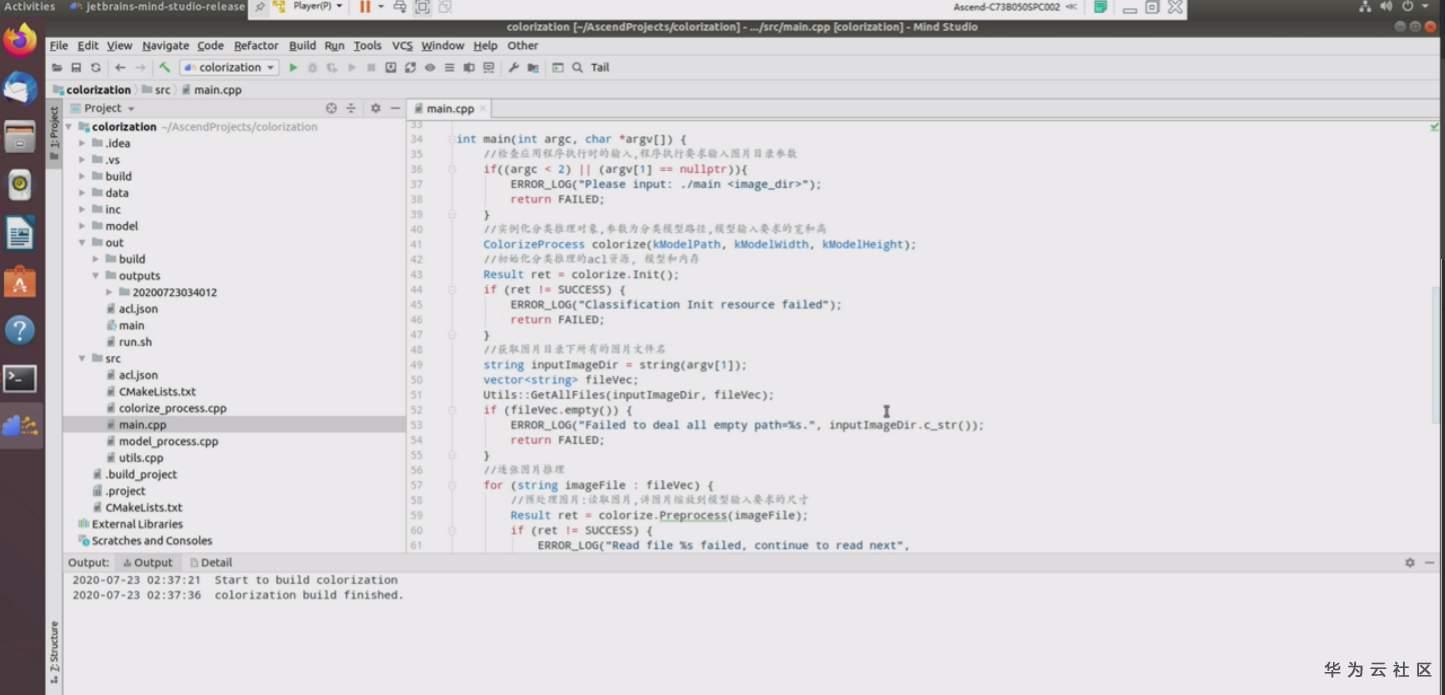Viewport: 1445px width, 695px height.
Task: Click Activities in the top bar
Action: point(29,6)
